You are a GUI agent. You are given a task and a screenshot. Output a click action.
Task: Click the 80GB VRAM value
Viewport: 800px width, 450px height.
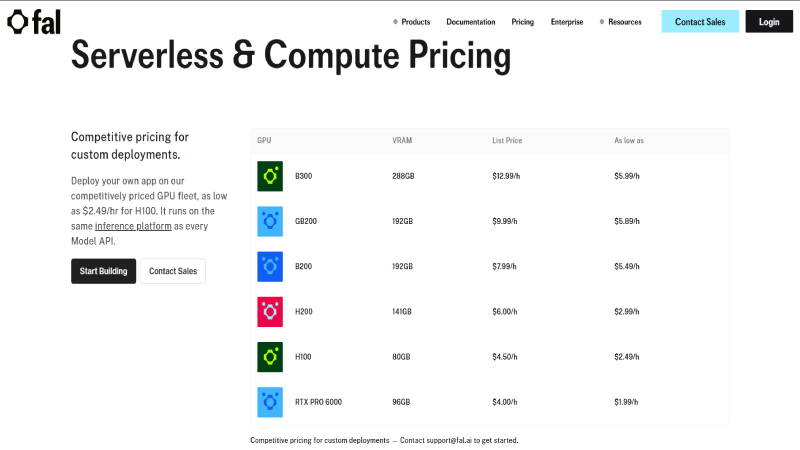[x=401, y=357]
